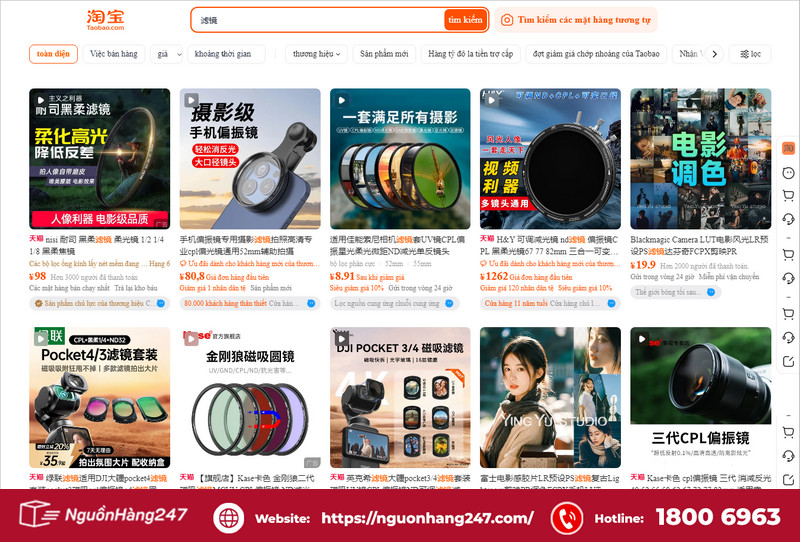Image resolution: width=800 pixels, height=542 pixels.
Task: Click blue icon beside '80.000 khách hàng thân thiết'
Action: [x=311, y=303]
